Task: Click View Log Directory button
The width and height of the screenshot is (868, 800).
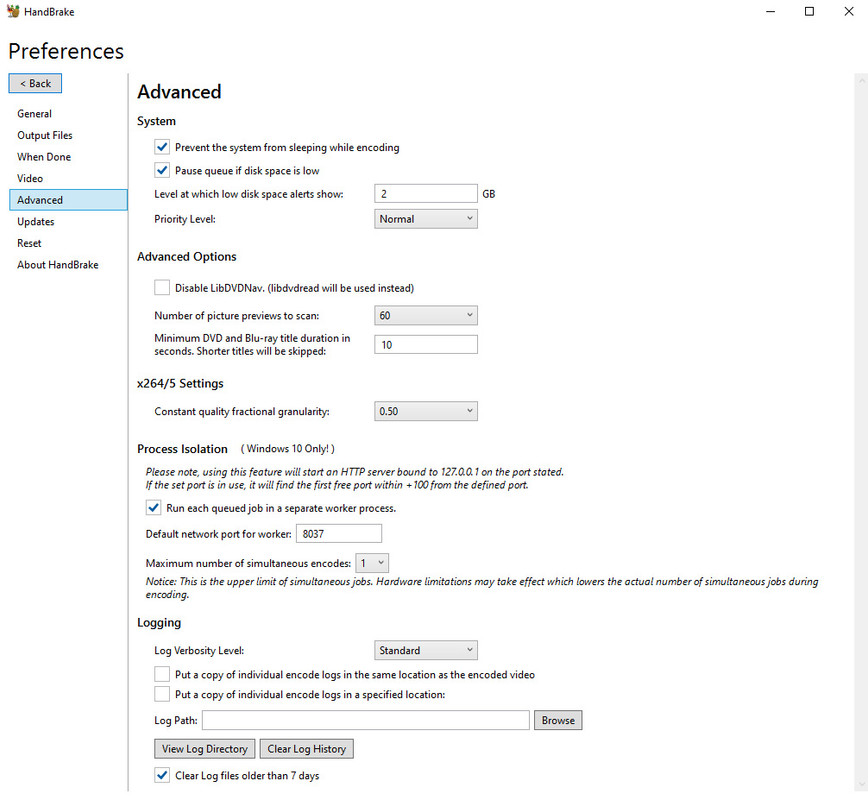Action: 205,749
